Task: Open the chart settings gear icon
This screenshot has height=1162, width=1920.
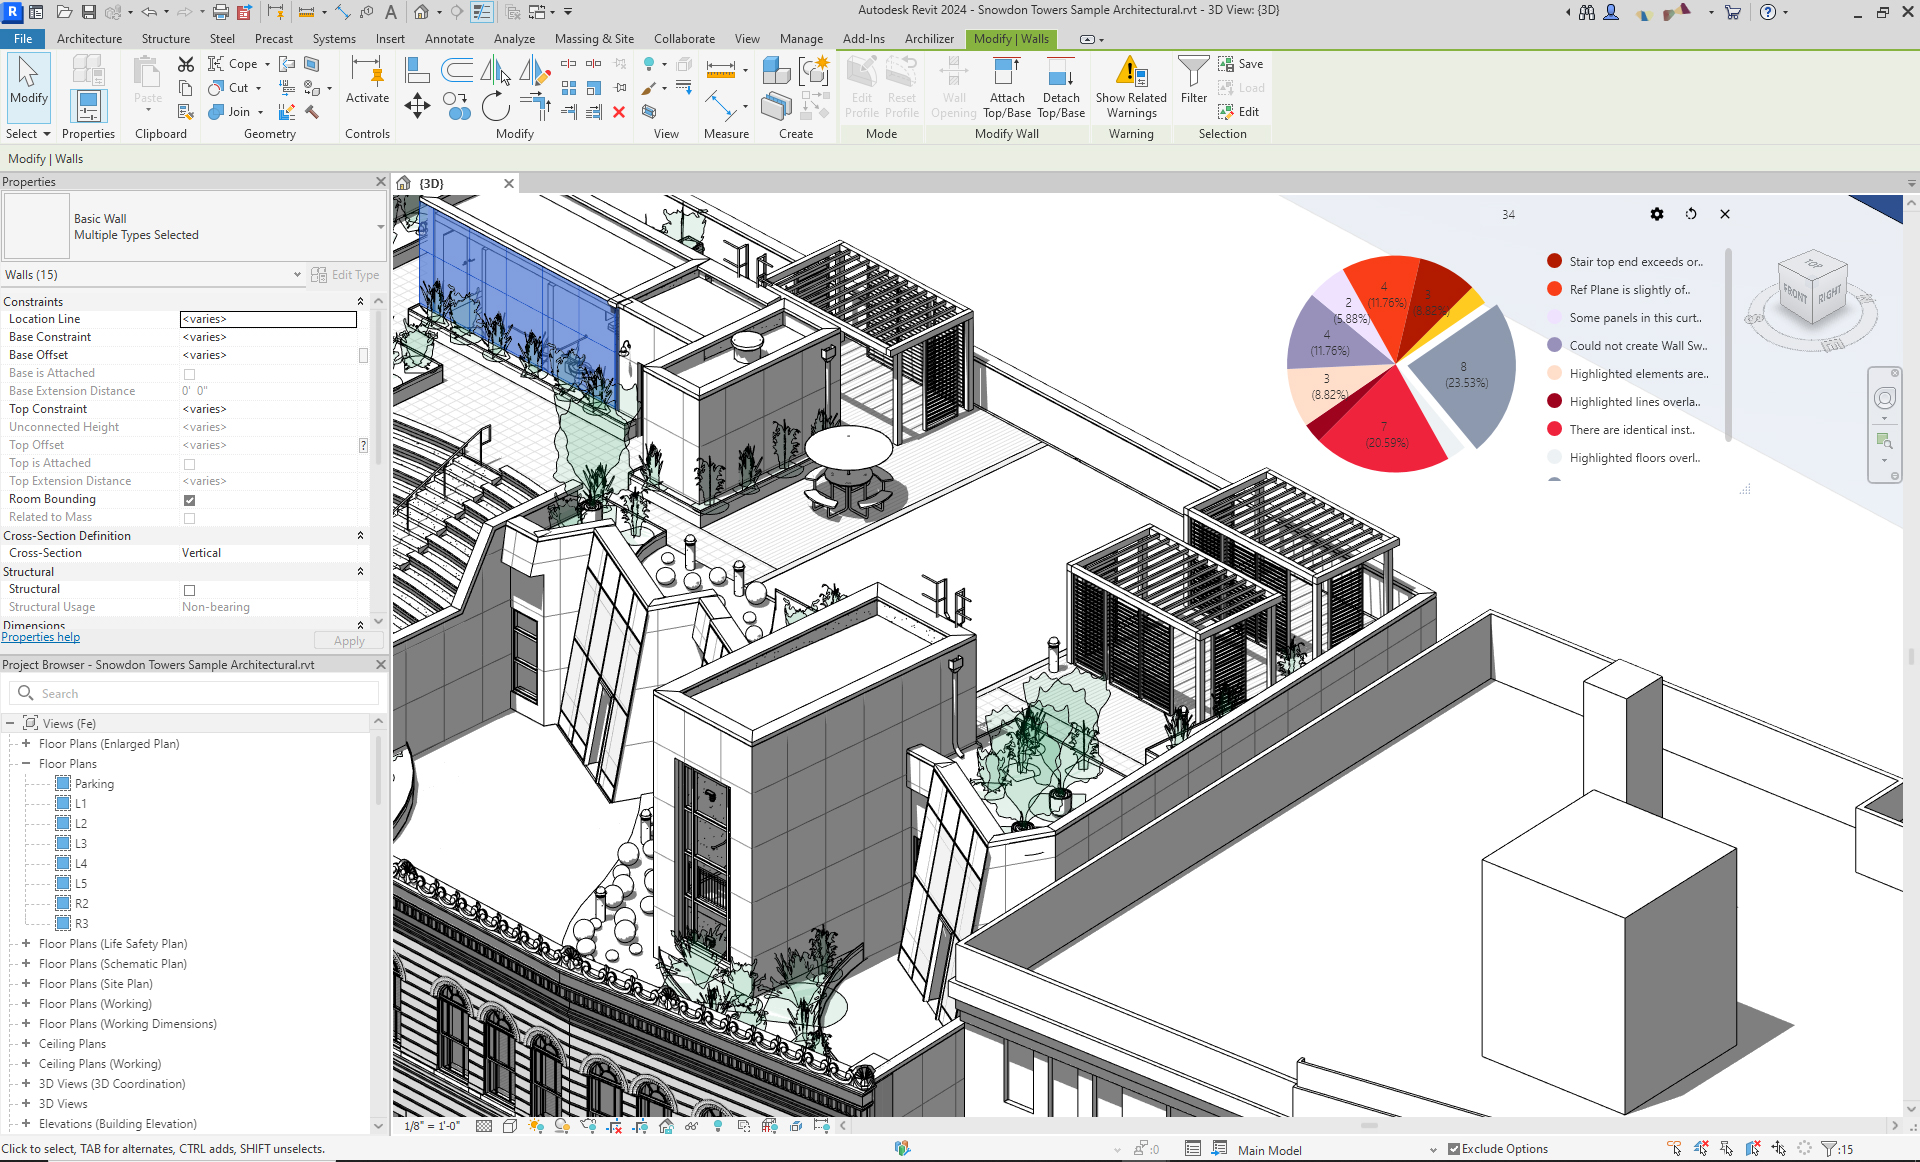Action: (1657, 214)
